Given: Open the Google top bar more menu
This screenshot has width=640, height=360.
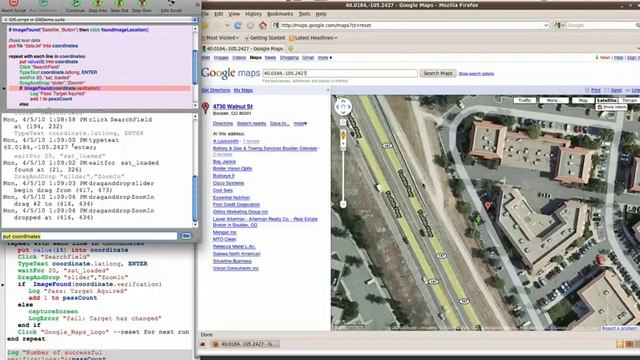Looking at the screenshot, I should (x=325, y=58).
